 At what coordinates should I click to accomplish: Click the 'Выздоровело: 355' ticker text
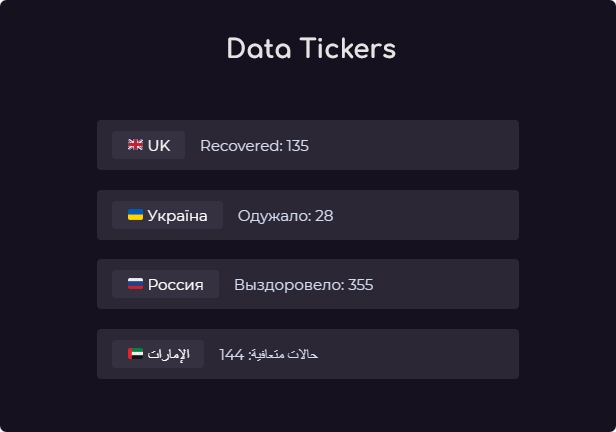point(303,285)
